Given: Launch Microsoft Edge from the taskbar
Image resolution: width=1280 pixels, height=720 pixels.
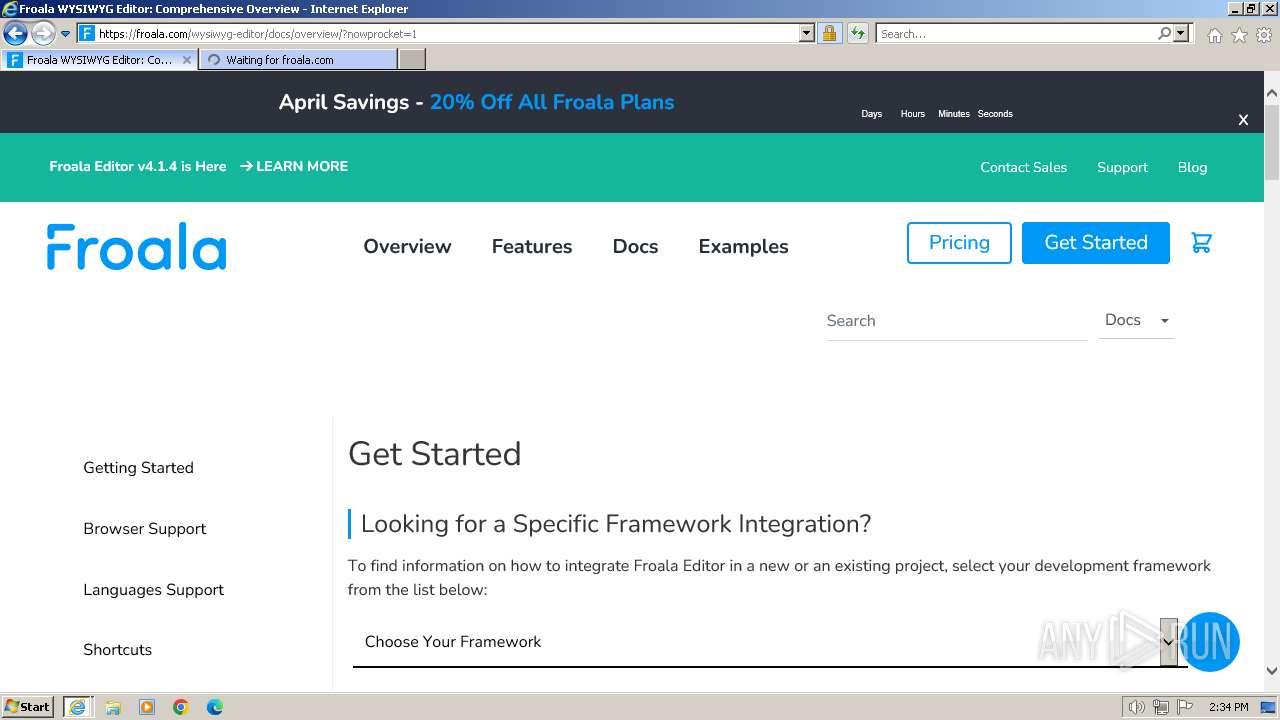Looking at the screenshot, I should (215, 707).
